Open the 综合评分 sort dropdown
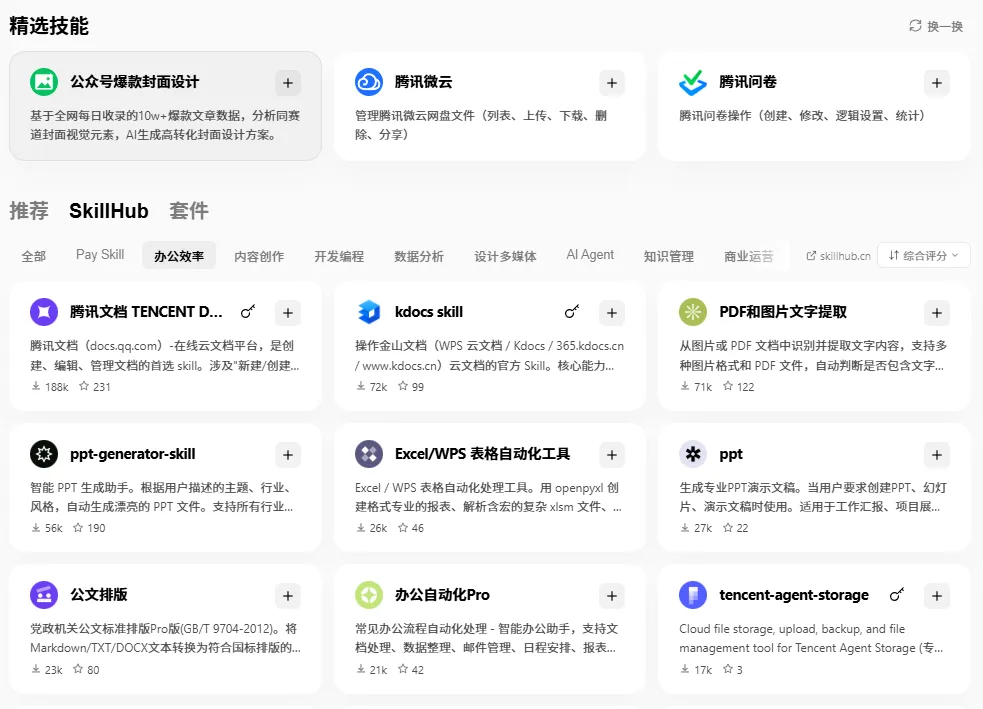983x709 pixels. [924, 255]
